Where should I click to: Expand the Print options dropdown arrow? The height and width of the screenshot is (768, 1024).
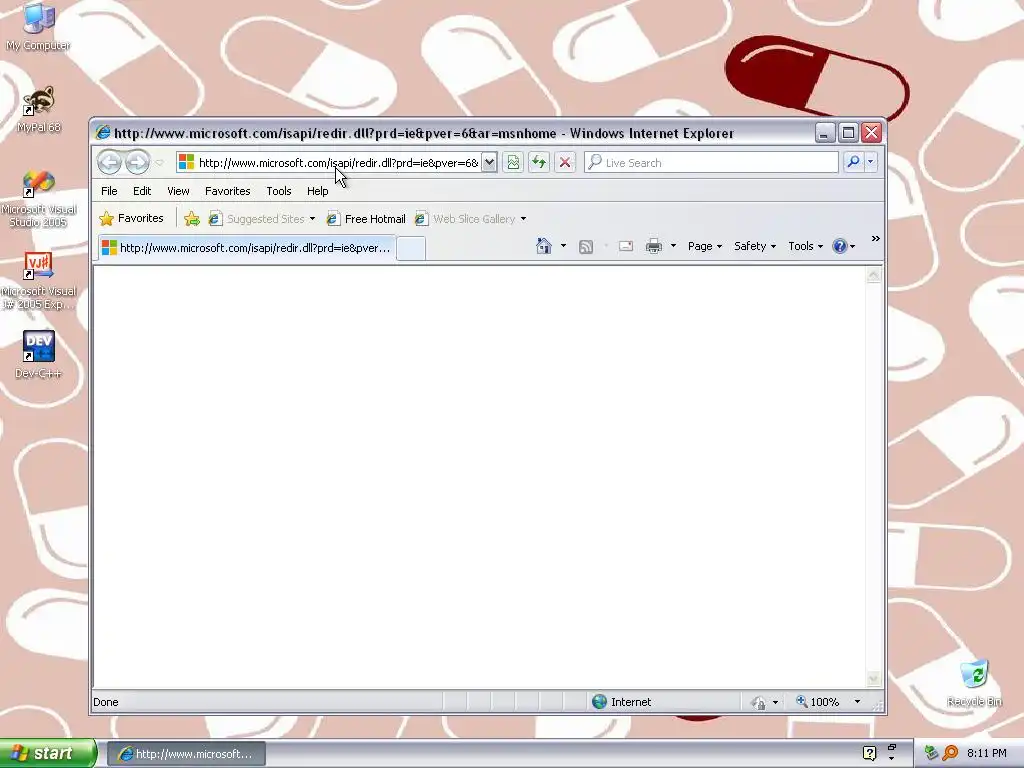[x=673, y=246]
